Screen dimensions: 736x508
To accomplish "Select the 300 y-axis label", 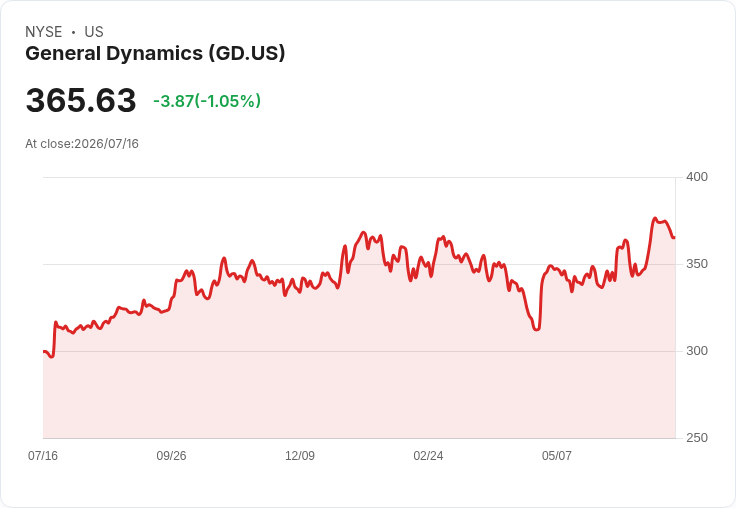I will [x=697, y=351].
